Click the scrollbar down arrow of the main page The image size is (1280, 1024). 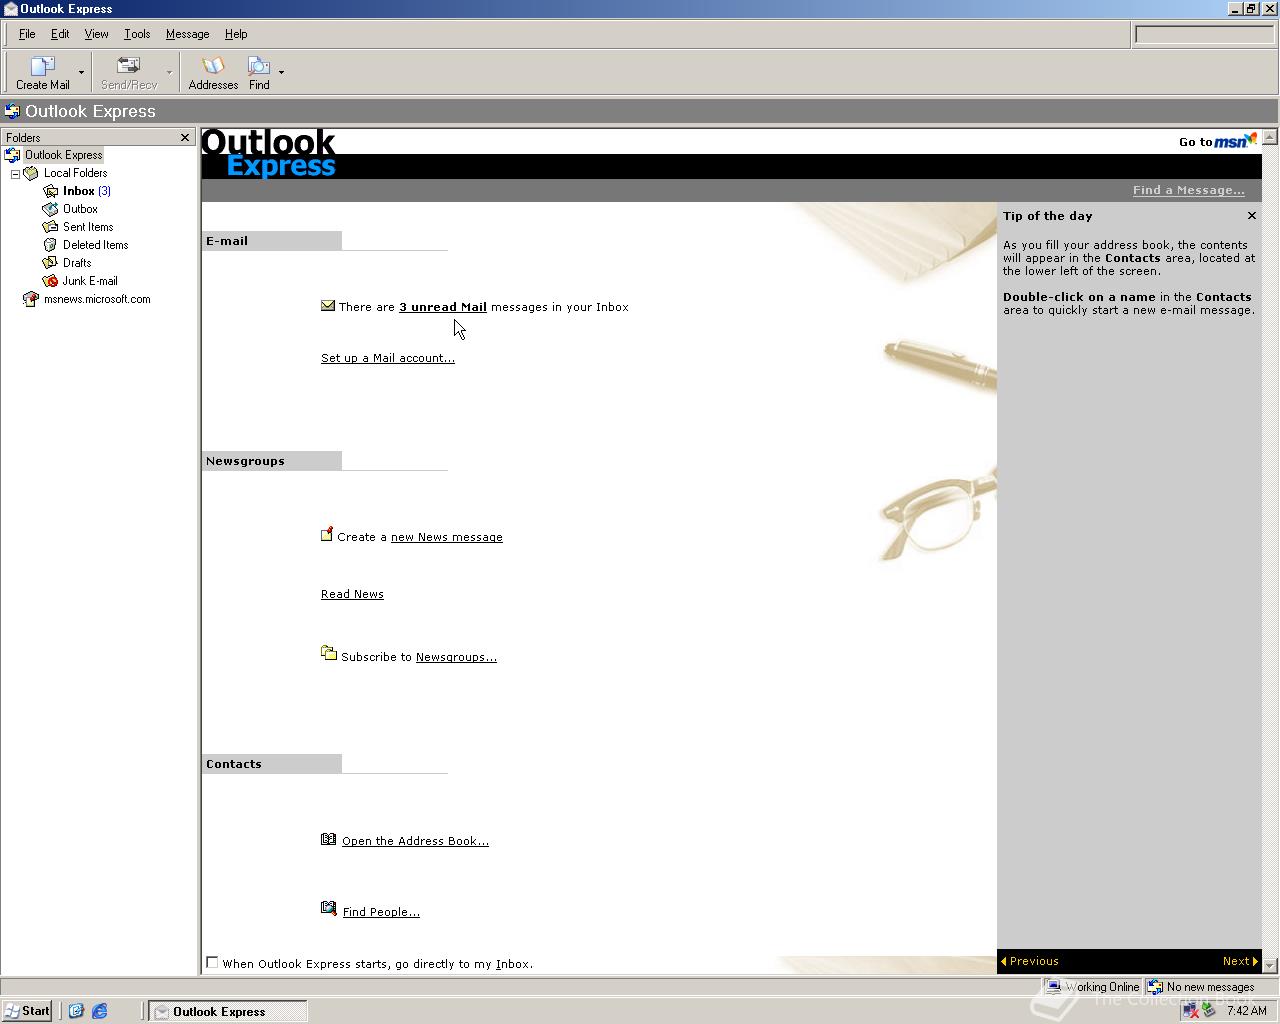click(1270, 965)
